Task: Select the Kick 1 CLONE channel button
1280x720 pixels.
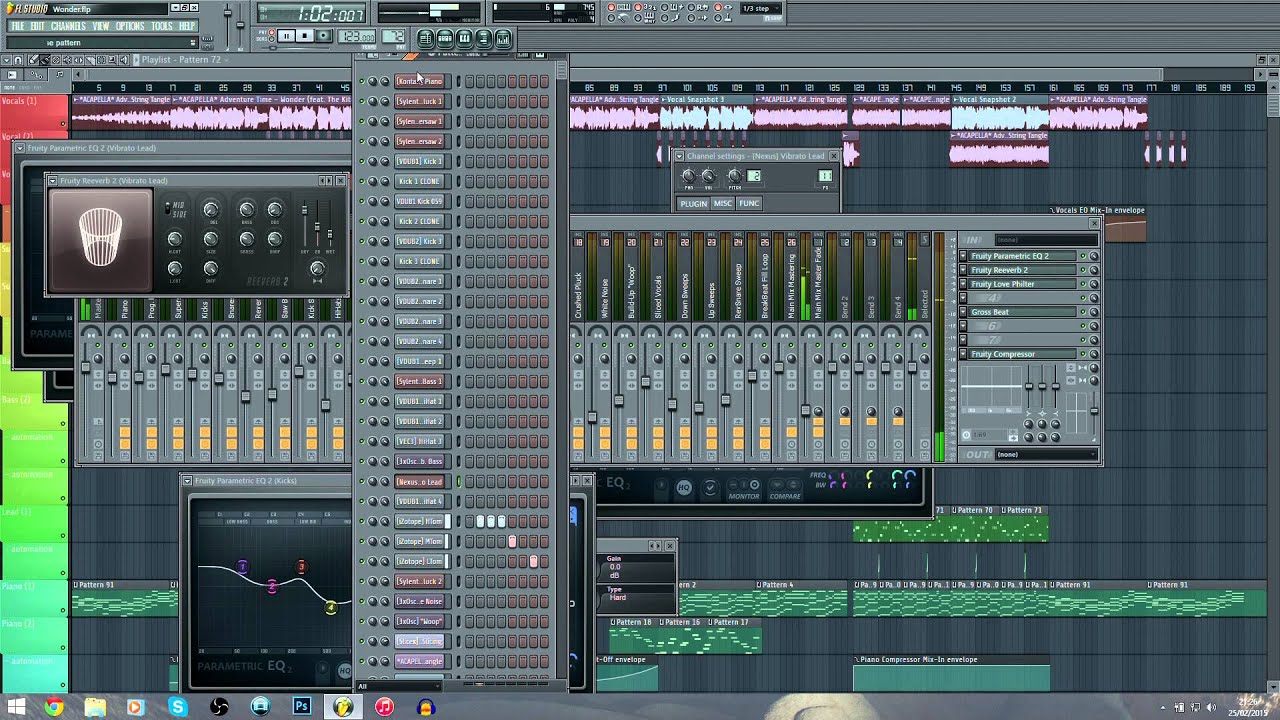Action: pos(419,181)
